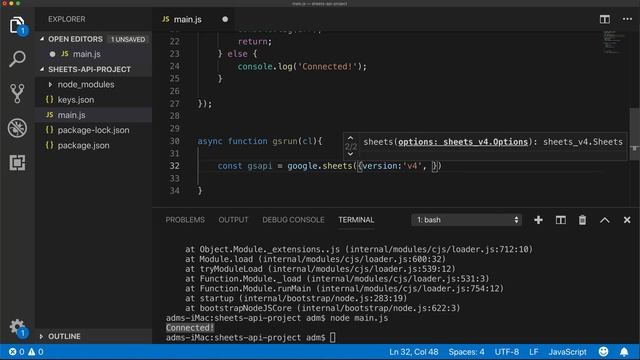640x360 pixels.
Task: Open package-lock.json file
Action: (x=93, y=130)
